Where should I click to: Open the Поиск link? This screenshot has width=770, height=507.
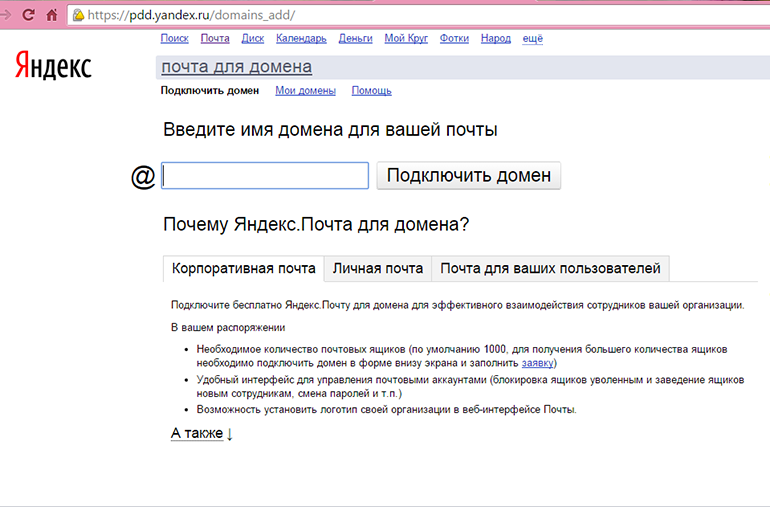point(174,38)
